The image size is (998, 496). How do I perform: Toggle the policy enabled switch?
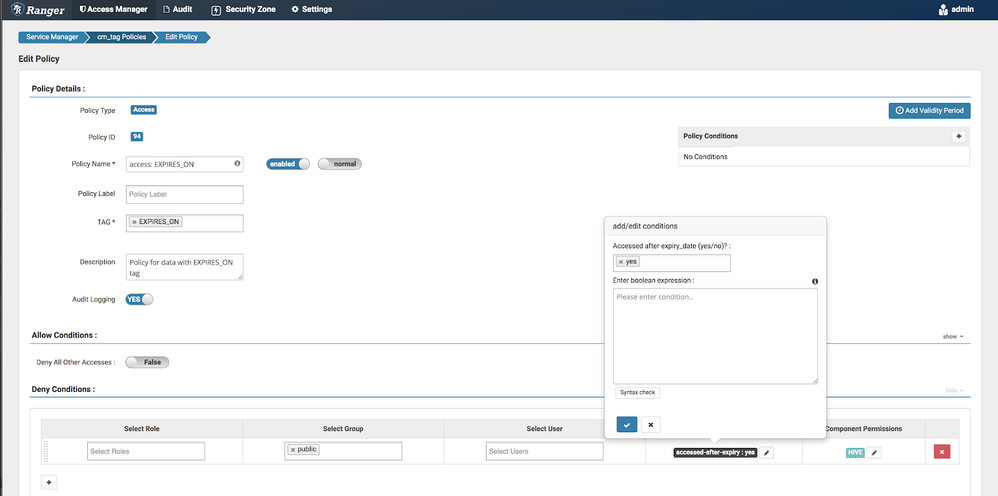coord(288,164)
